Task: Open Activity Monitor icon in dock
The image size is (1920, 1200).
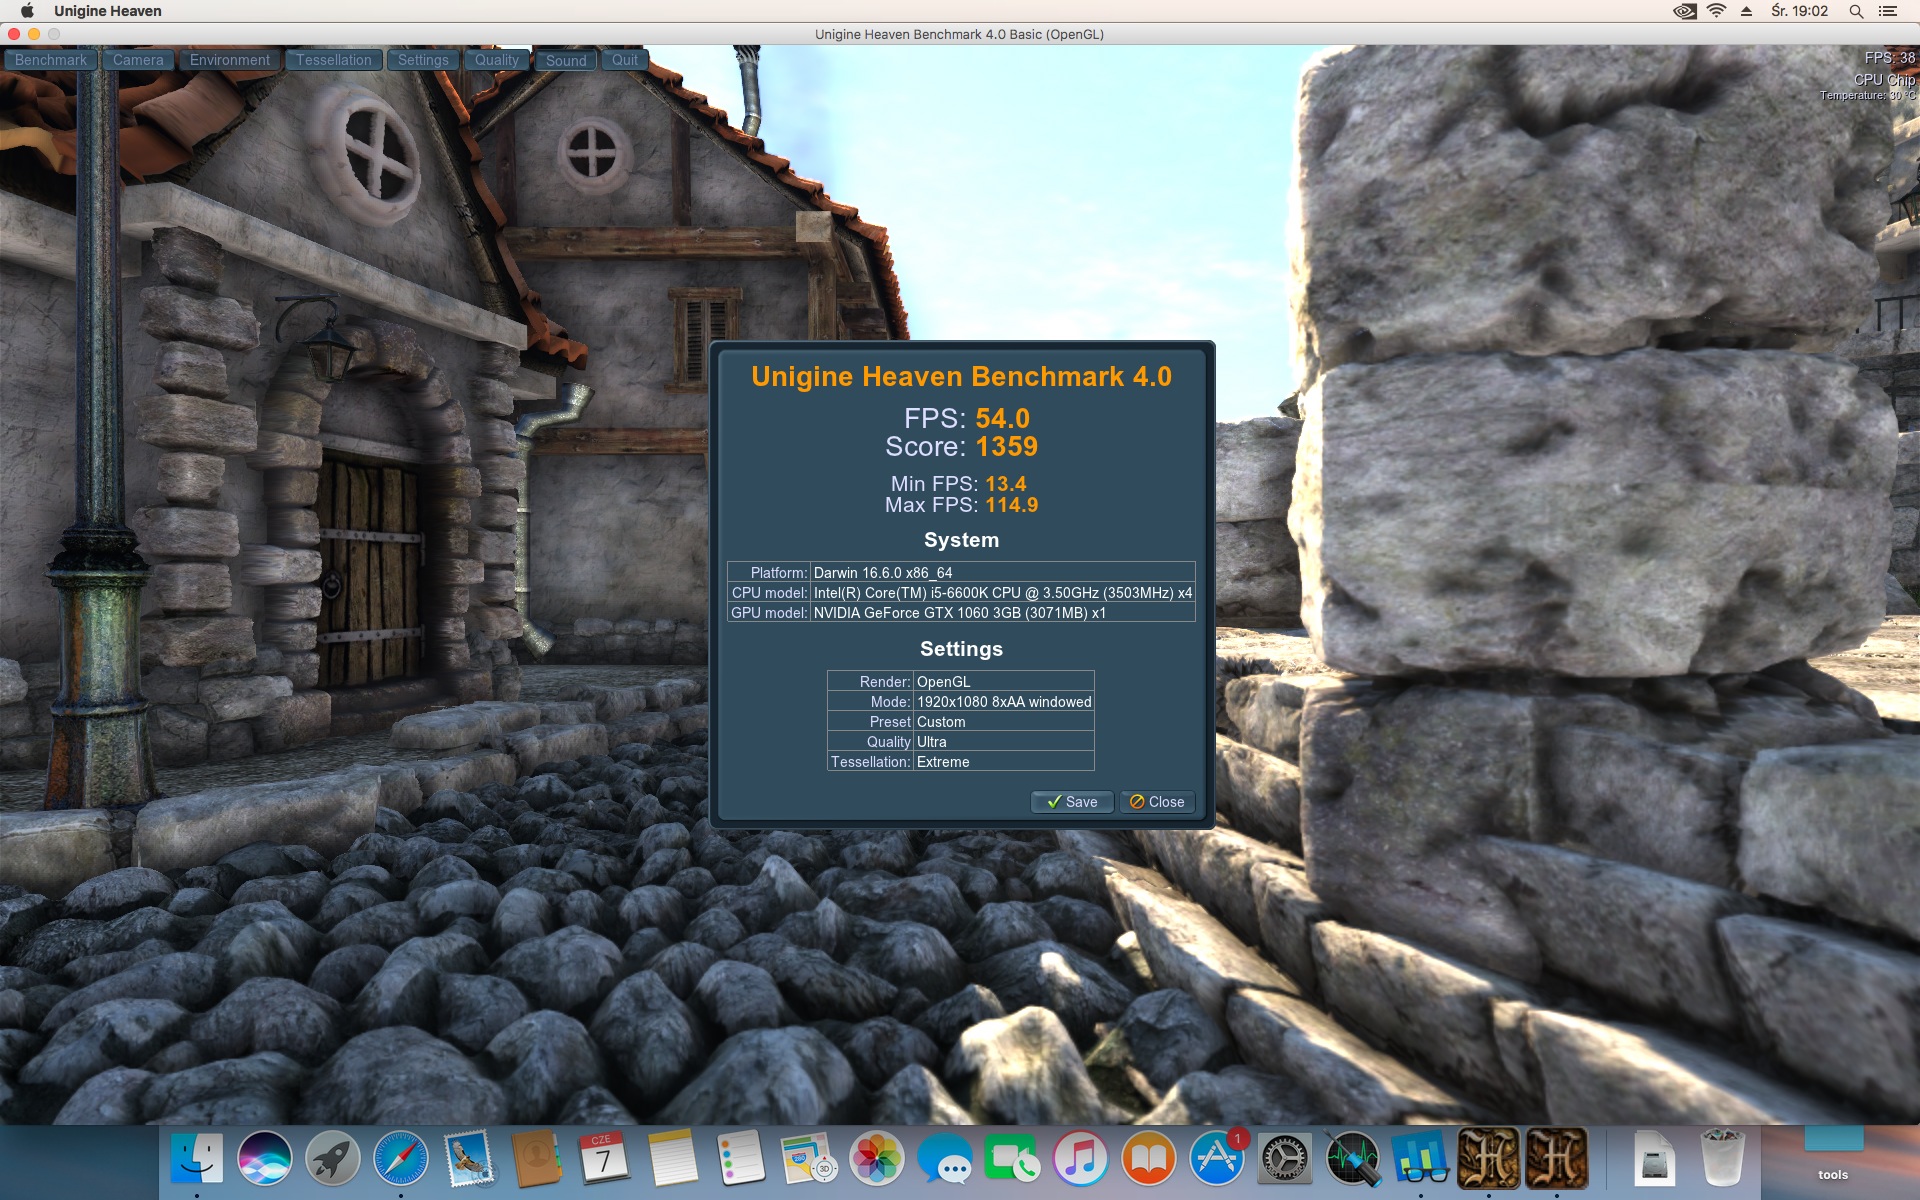Action: pyautogui.click(x=1353, y=1159)
